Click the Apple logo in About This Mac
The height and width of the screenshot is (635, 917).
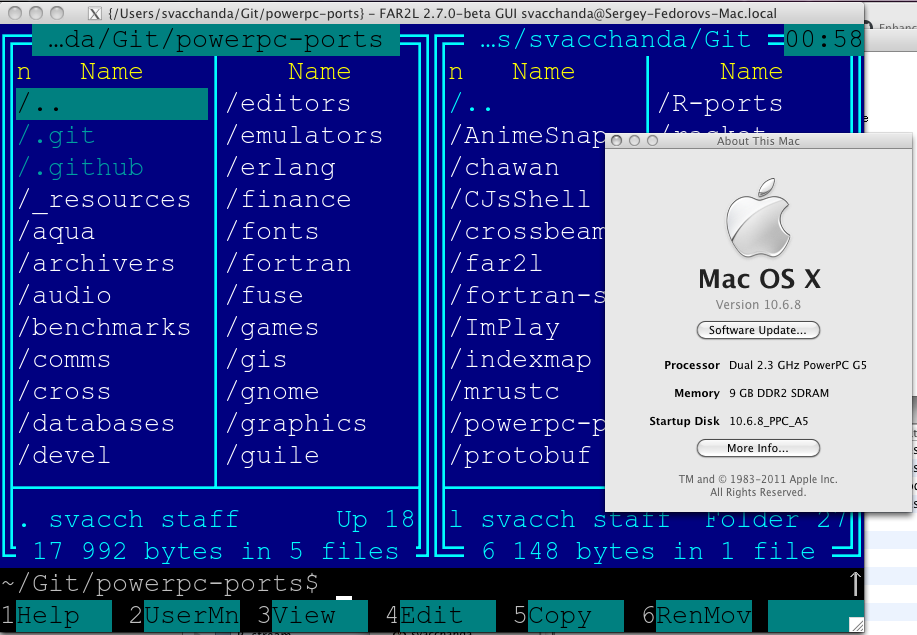(x=758, y=218)
